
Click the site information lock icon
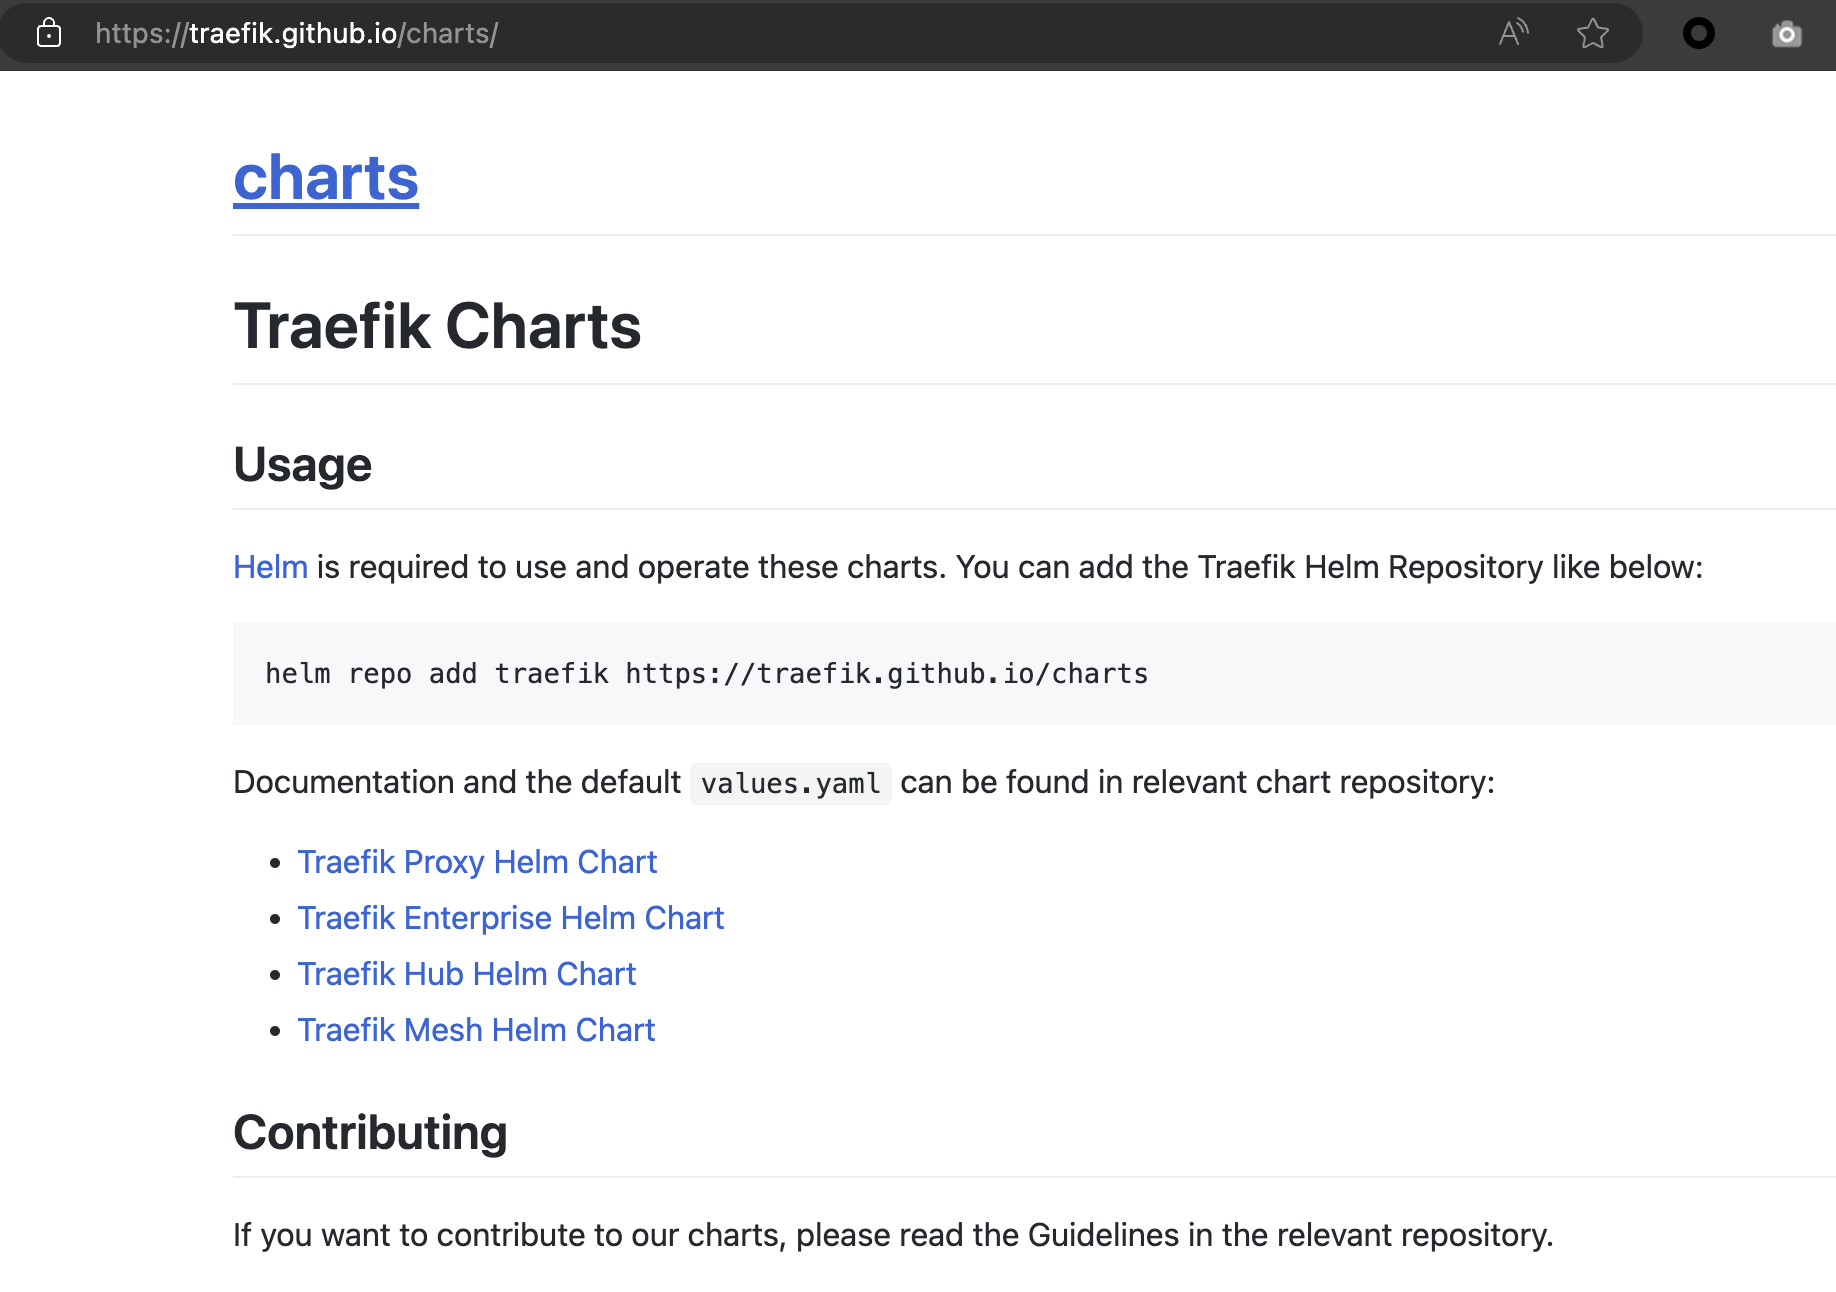(48, 34)
